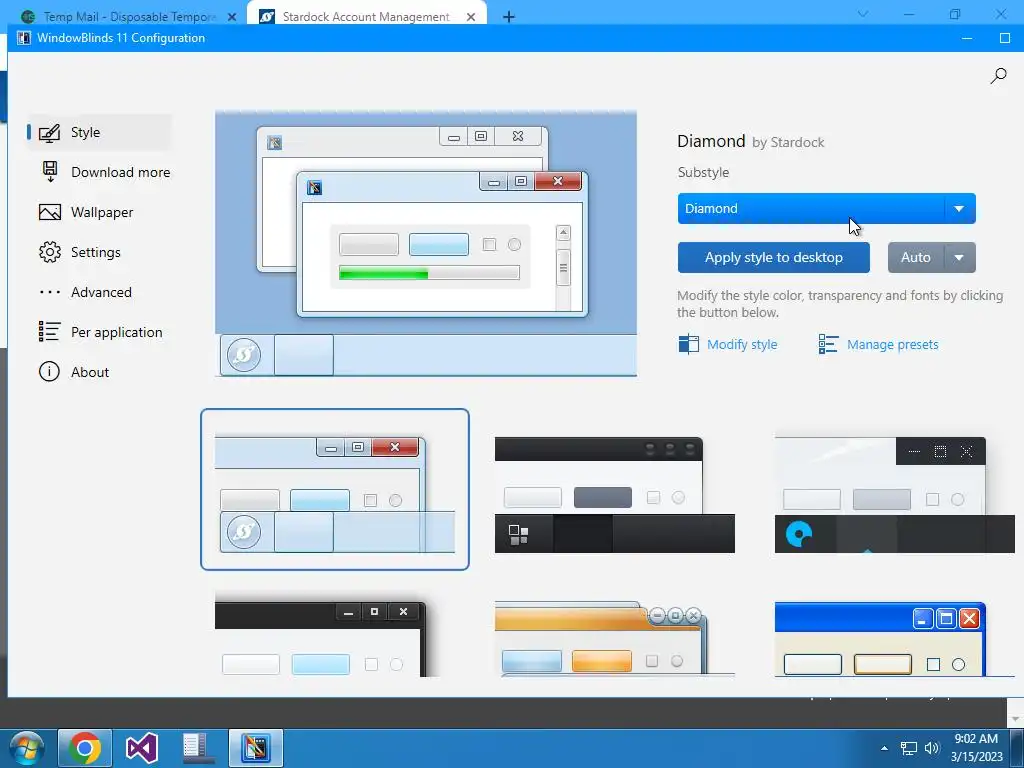
Task: Click the substyle dropdown arrow
Action: 959,208
